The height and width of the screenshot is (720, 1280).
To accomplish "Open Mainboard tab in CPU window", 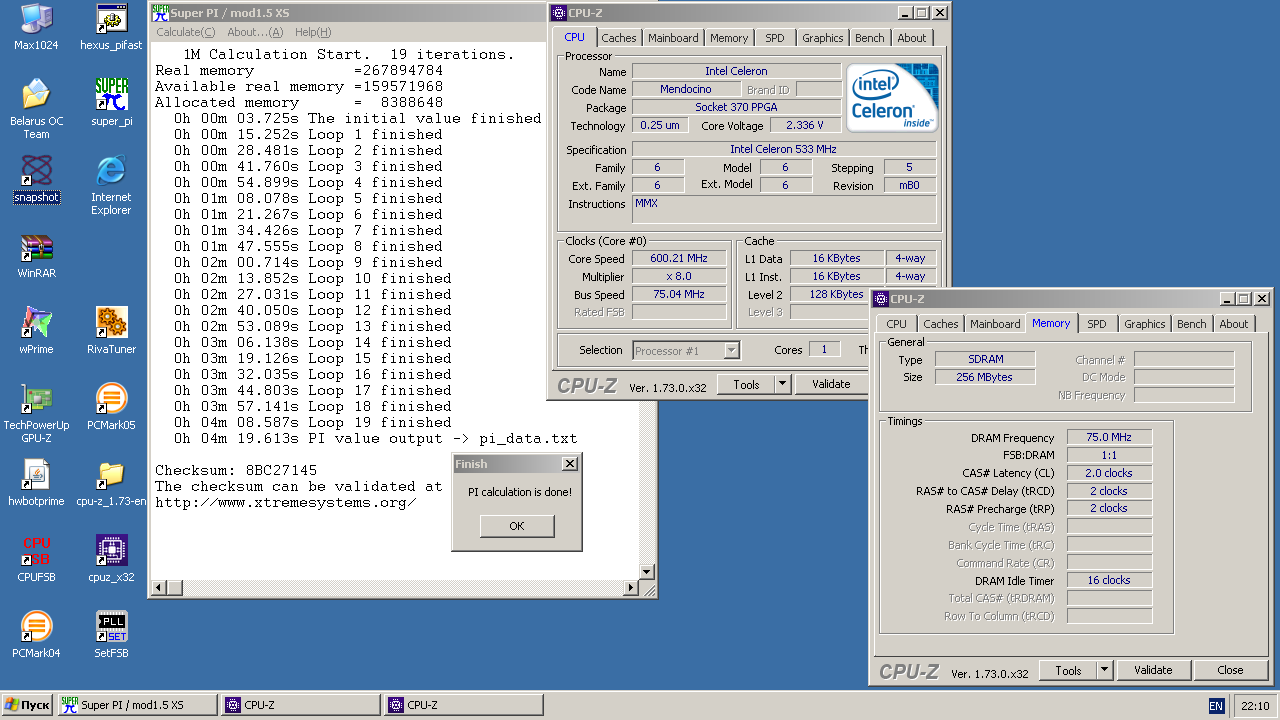I will click(x=673, y=38).
